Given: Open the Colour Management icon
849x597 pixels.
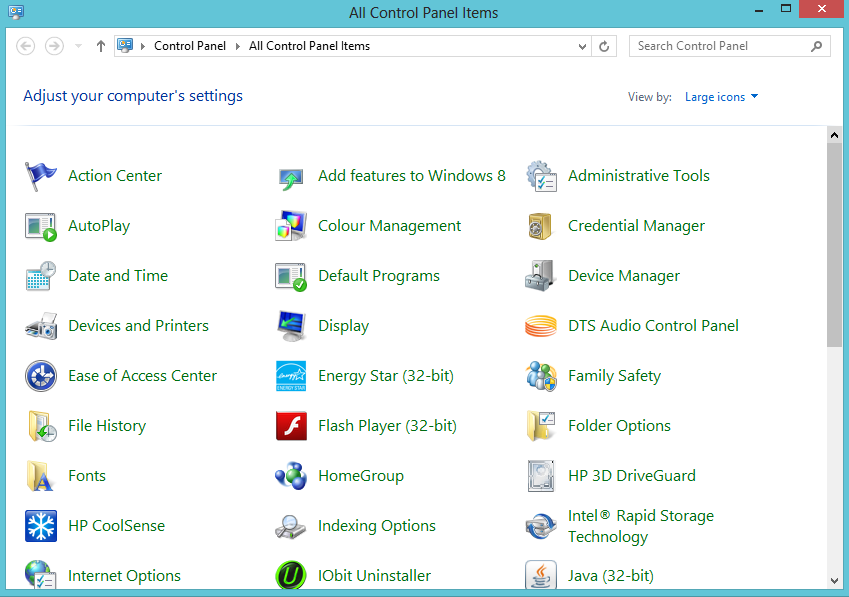Looking at the screenshot, I should [291, 226].
